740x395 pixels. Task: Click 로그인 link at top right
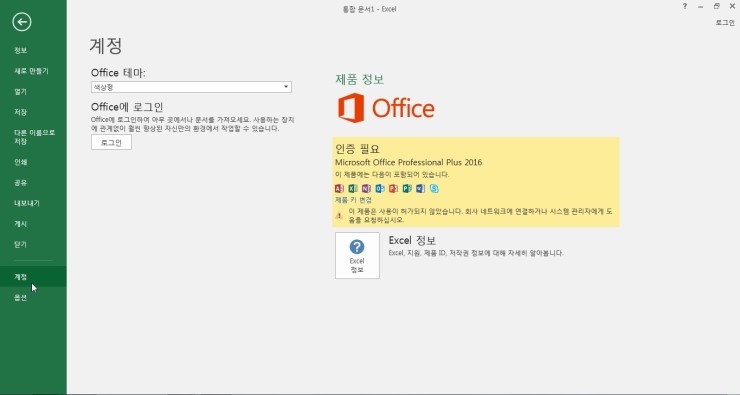click(x=725, y=23)
